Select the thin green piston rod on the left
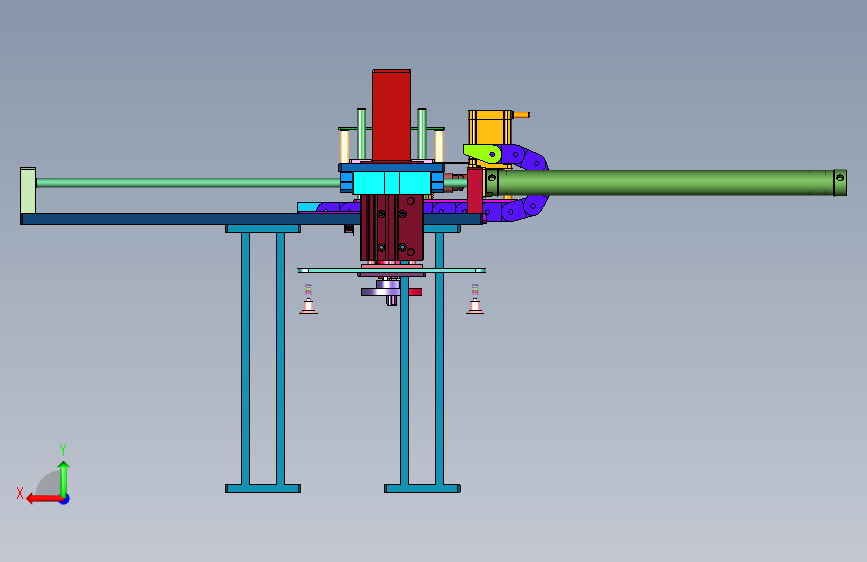 coord(188,183)
